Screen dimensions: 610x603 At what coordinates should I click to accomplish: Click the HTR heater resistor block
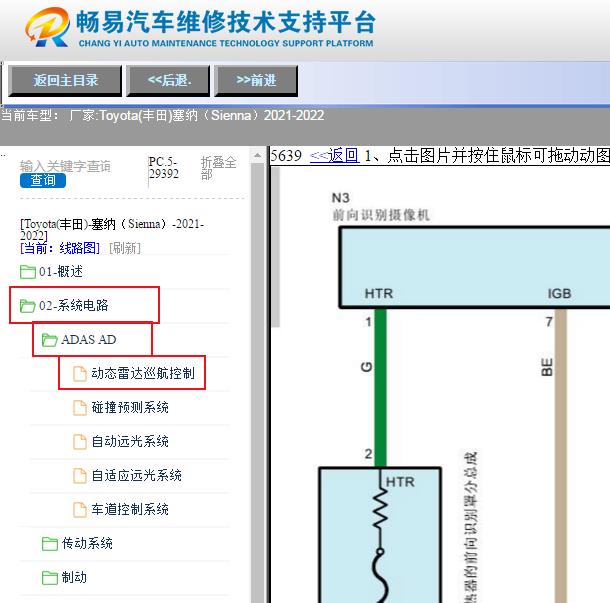pos(380,535)
